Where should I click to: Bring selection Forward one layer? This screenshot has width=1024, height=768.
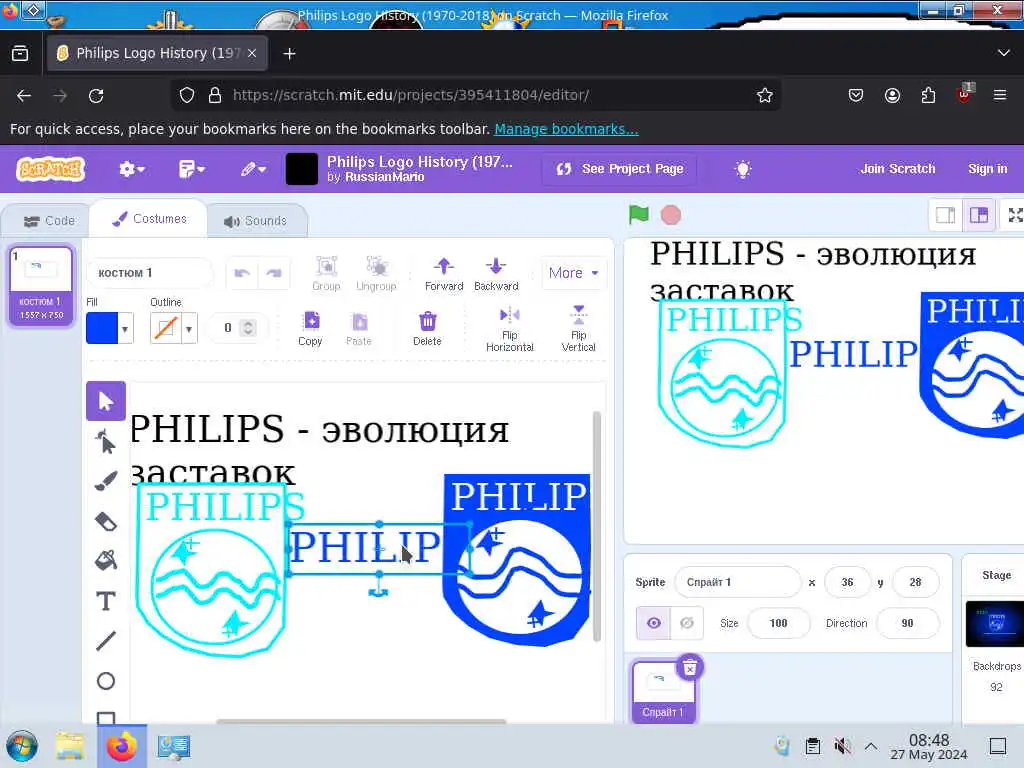pyautogui.click(x=444, y=273)
